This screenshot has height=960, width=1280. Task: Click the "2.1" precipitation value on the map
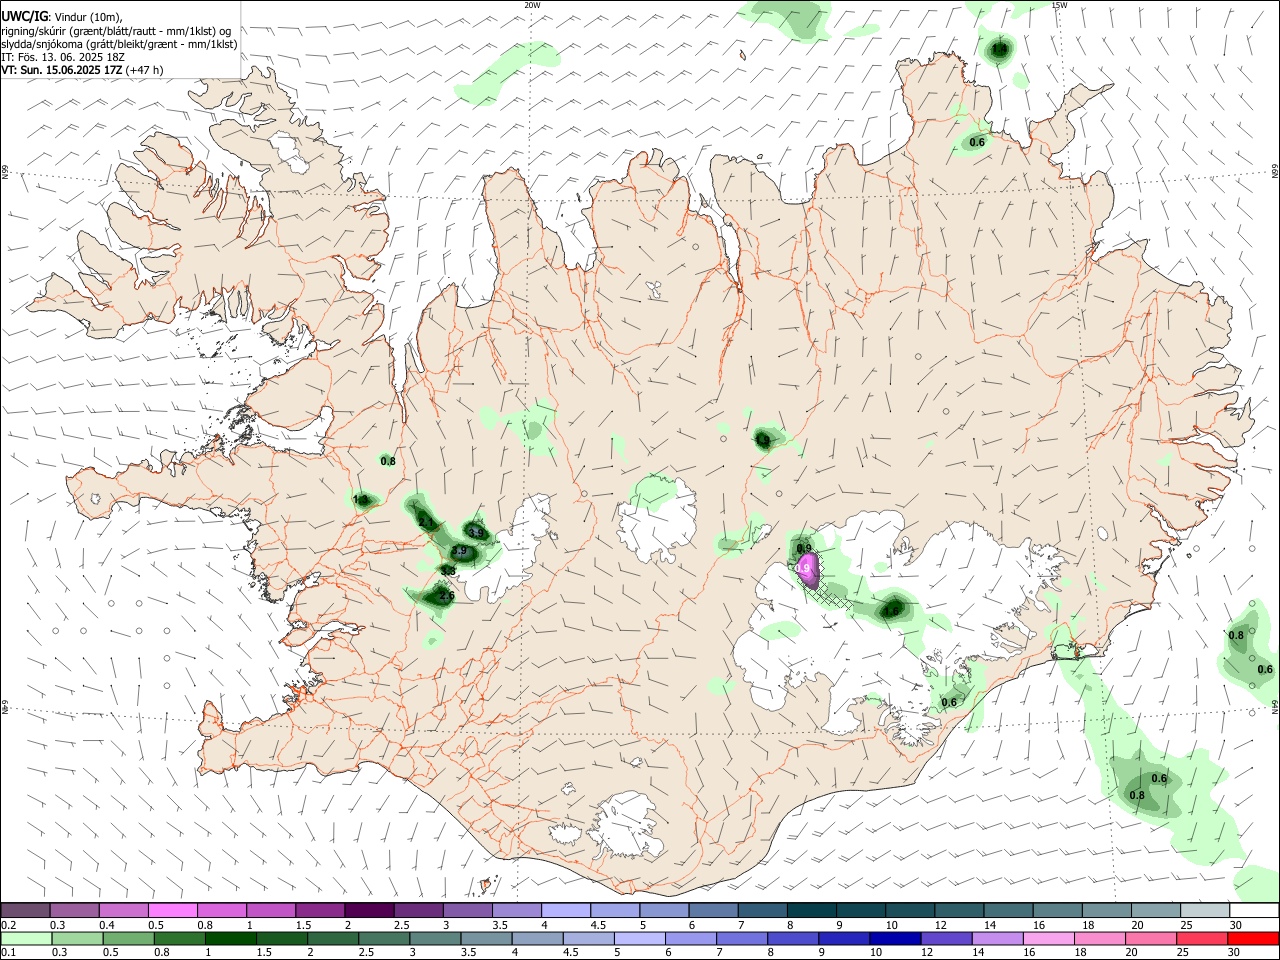point(426,522)
